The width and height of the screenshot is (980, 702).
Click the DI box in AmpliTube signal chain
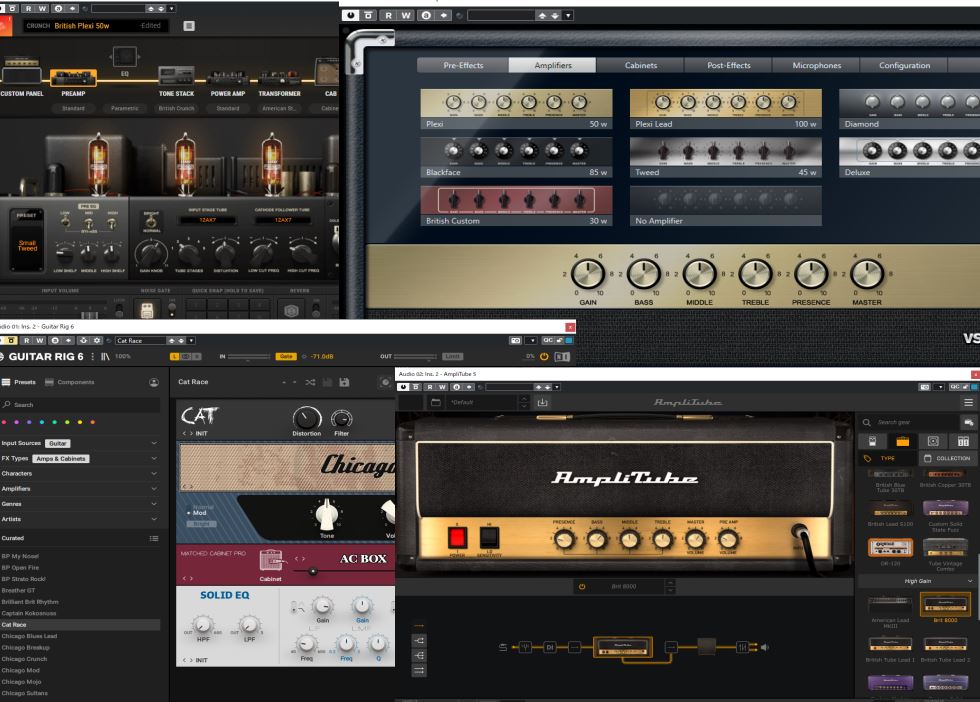tap(550, 647)
